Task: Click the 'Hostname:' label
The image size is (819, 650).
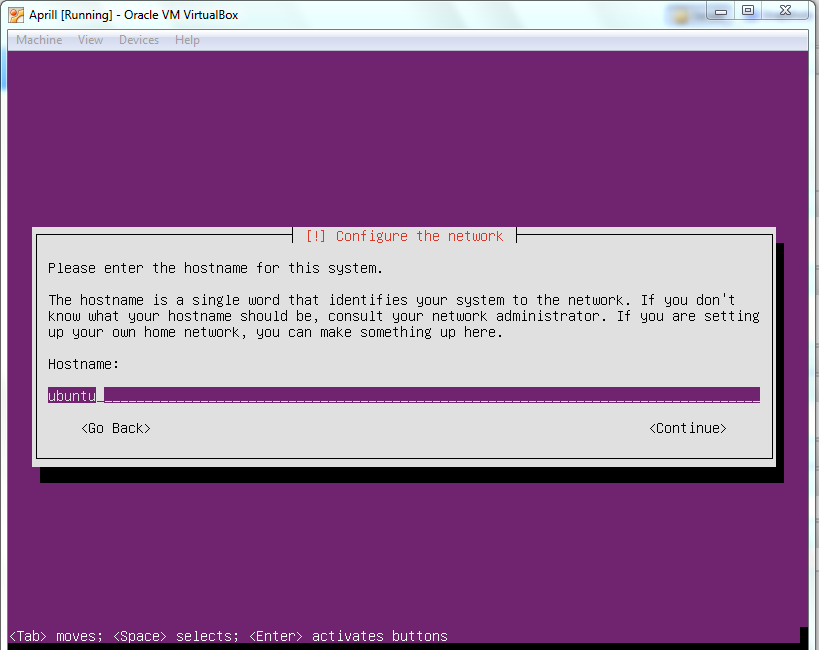Action: pos(84,364)
